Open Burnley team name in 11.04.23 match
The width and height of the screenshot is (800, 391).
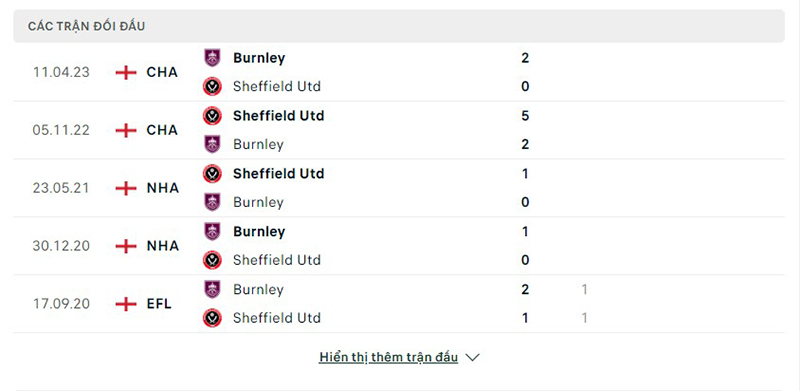point(259,58)
